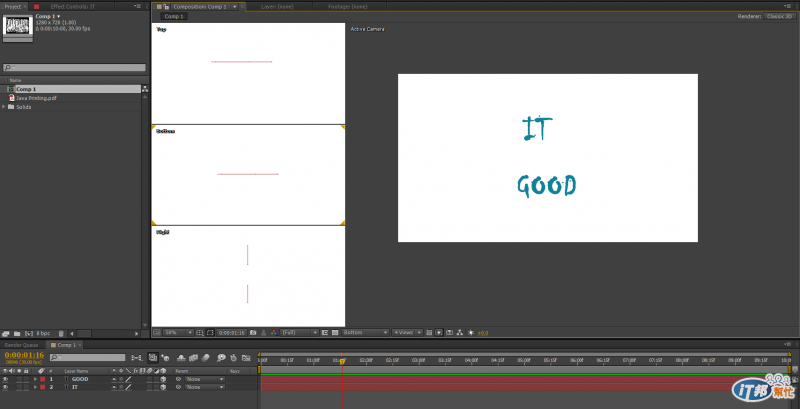Click Project panel search field
Image resolution: width=800 pixels, height=409 pixels.
(74, 67)
